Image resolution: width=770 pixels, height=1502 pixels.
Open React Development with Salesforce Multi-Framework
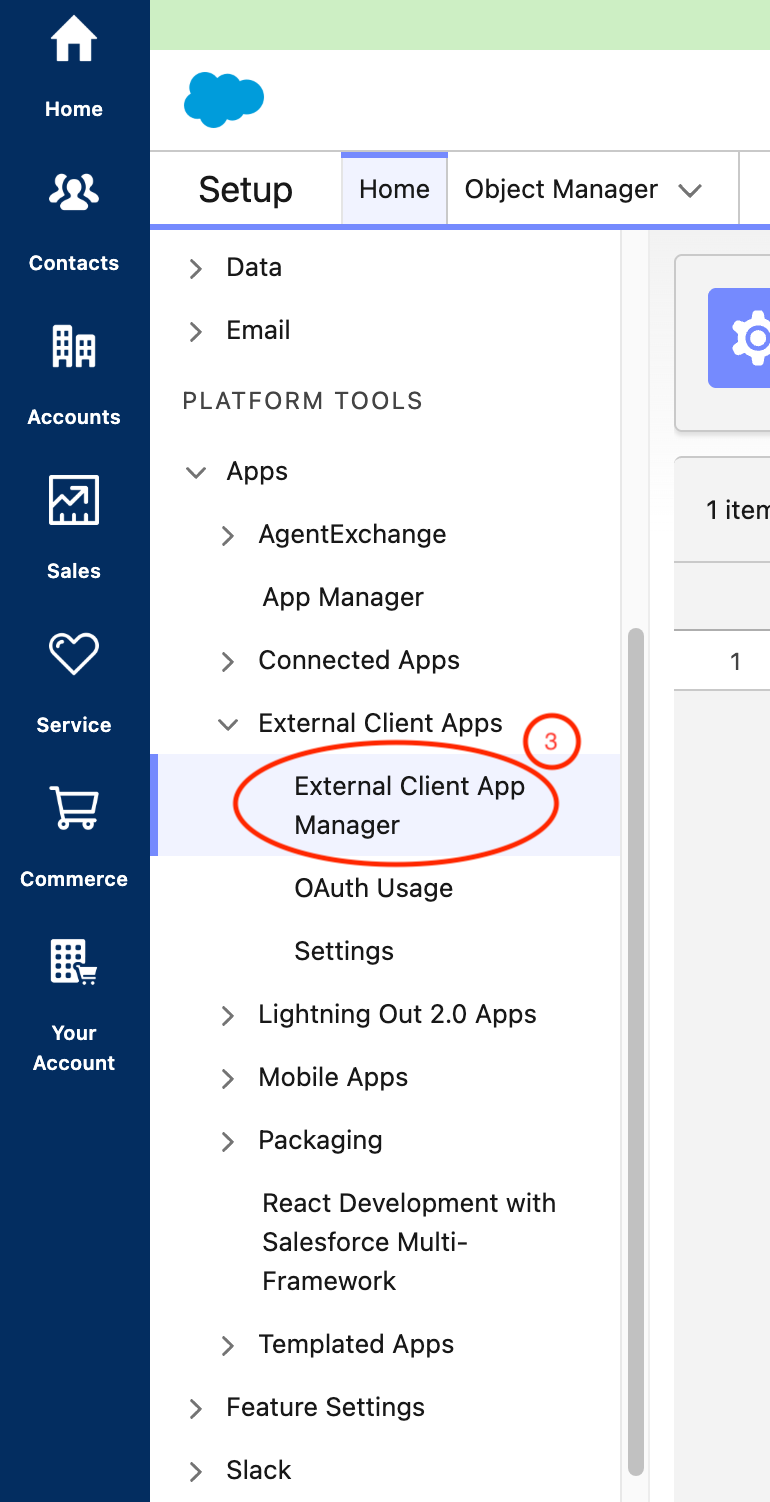pos(409,1242)
